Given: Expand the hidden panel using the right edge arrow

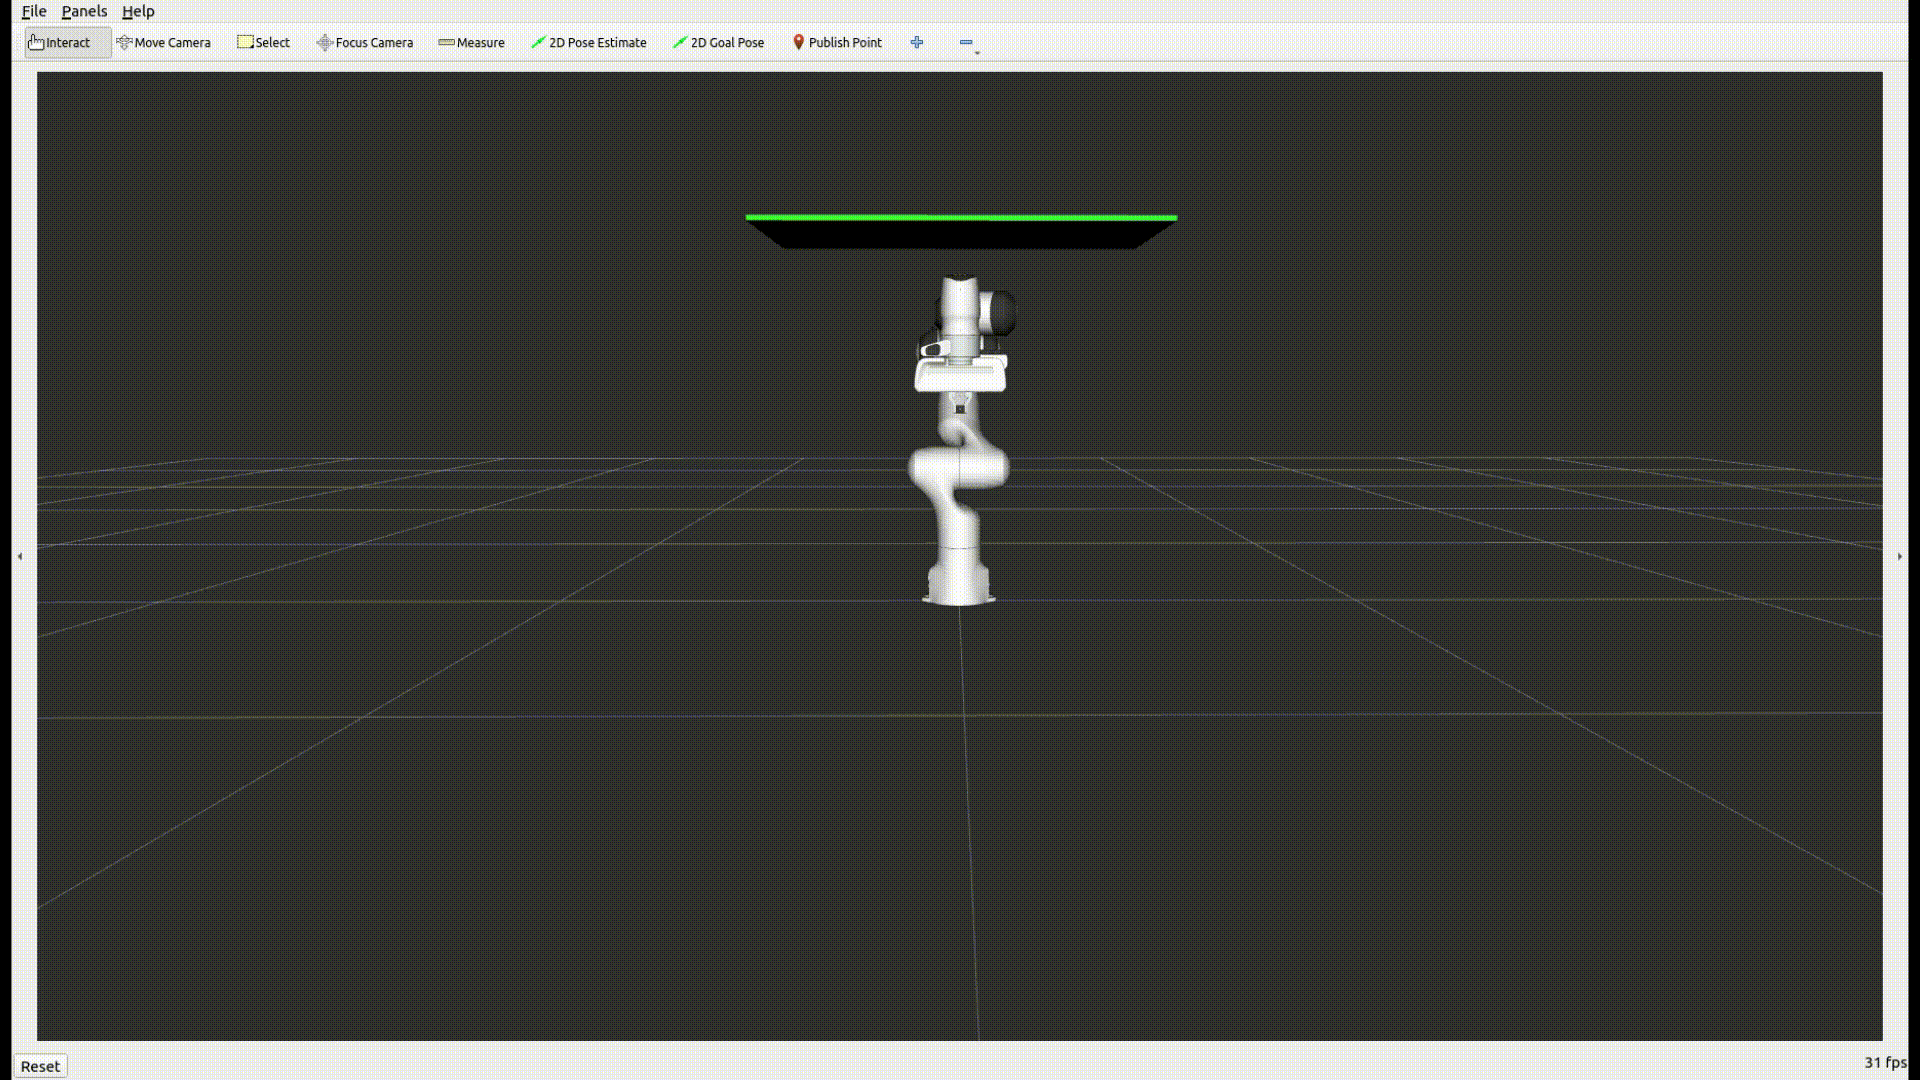Looking at the screenshot, I should 1899,557.
